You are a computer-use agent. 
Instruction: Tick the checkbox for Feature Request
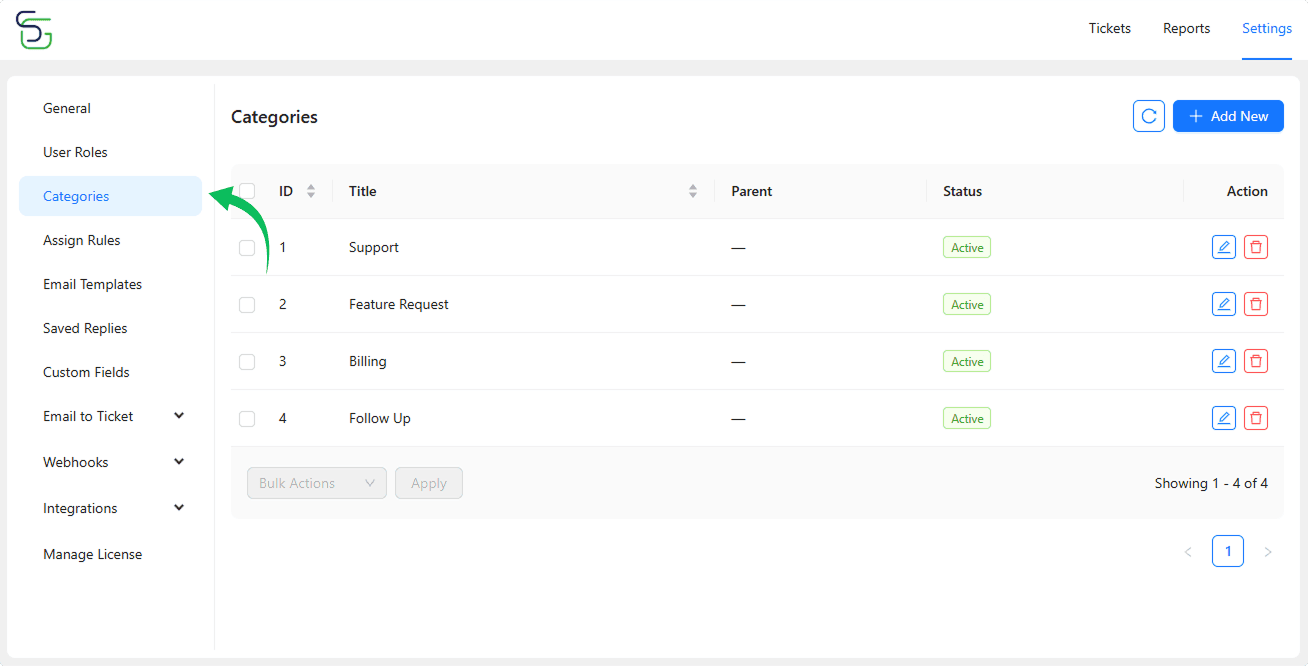pos(247,305)
